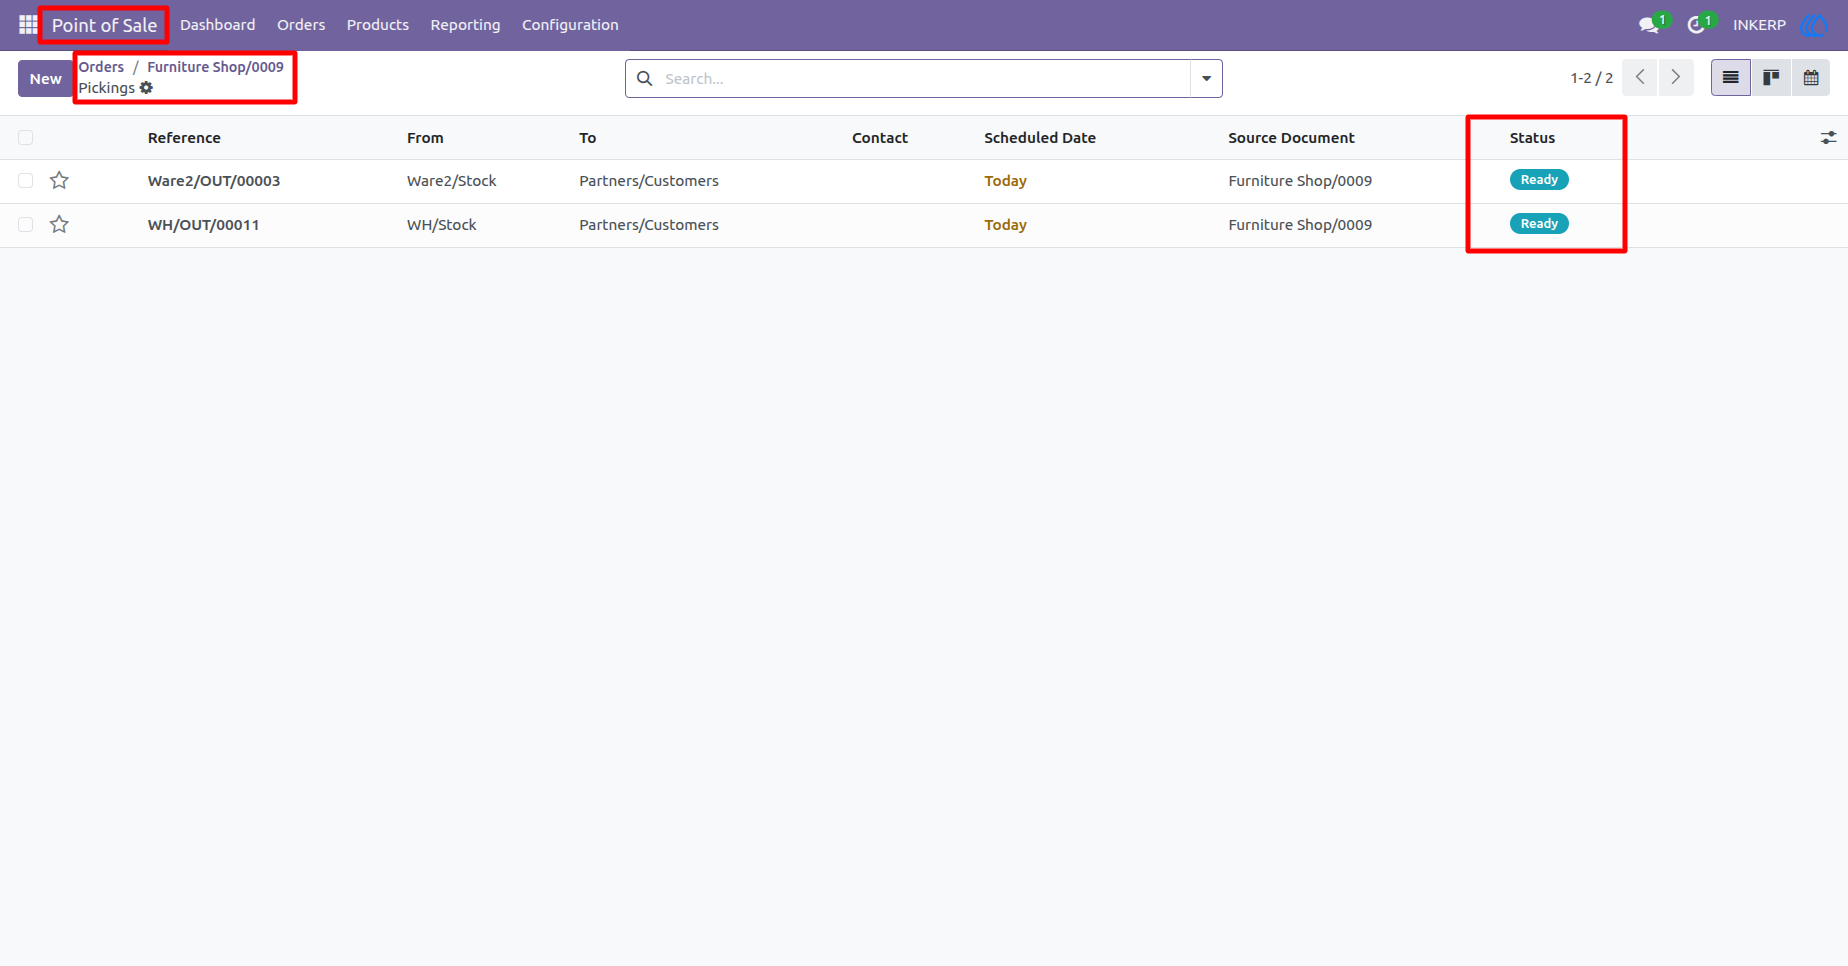Open Furniture Shop/0009 breadcrumb link
The height and width of the screenshot is (966, 1848).
tap(215, 67)
